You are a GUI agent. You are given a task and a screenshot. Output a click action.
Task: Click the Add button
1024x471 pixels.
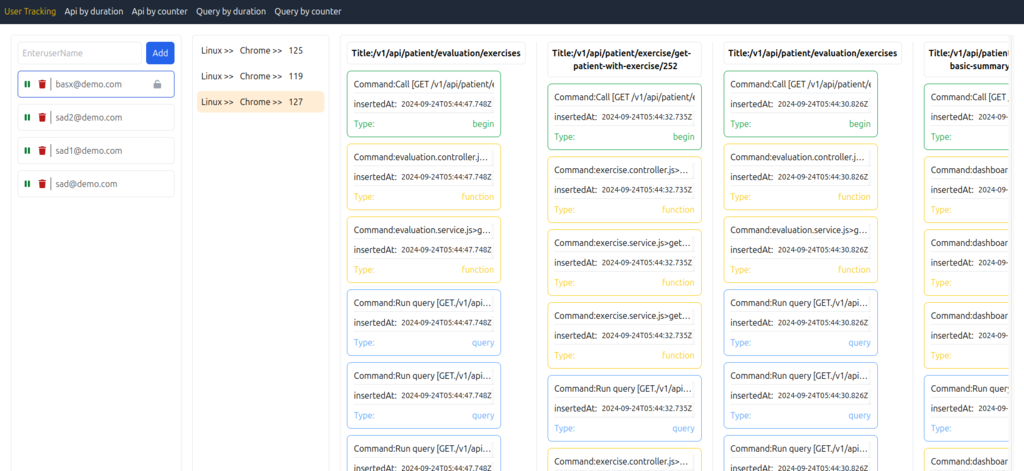point(160,53)
